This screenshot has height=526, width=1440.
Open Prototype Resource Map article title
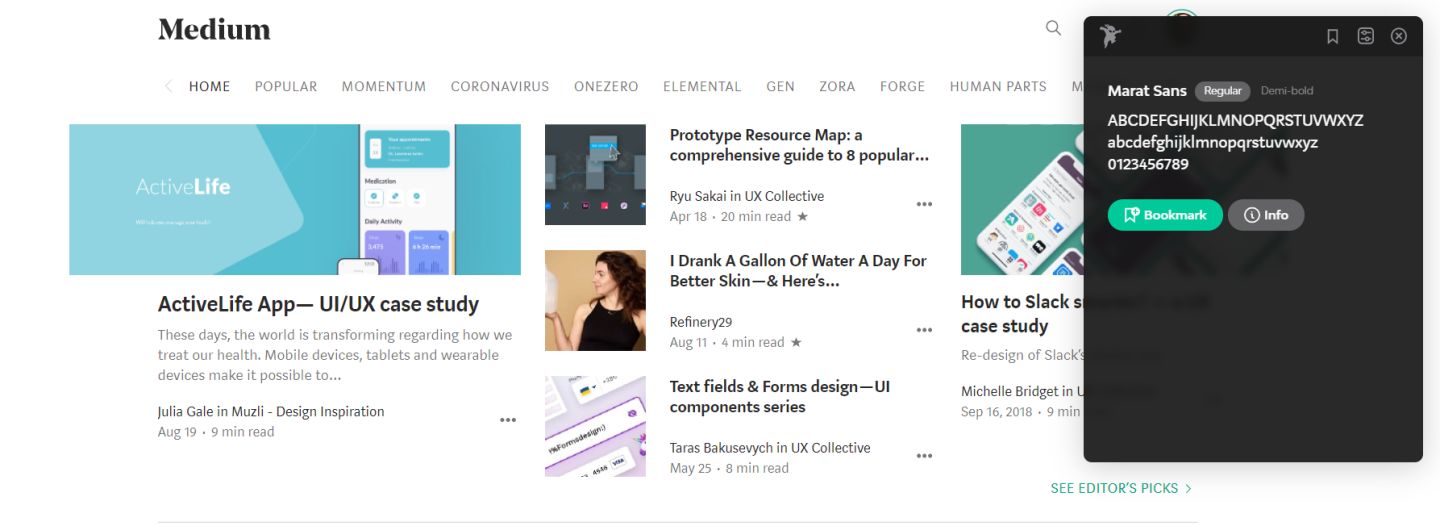(799, 145)
